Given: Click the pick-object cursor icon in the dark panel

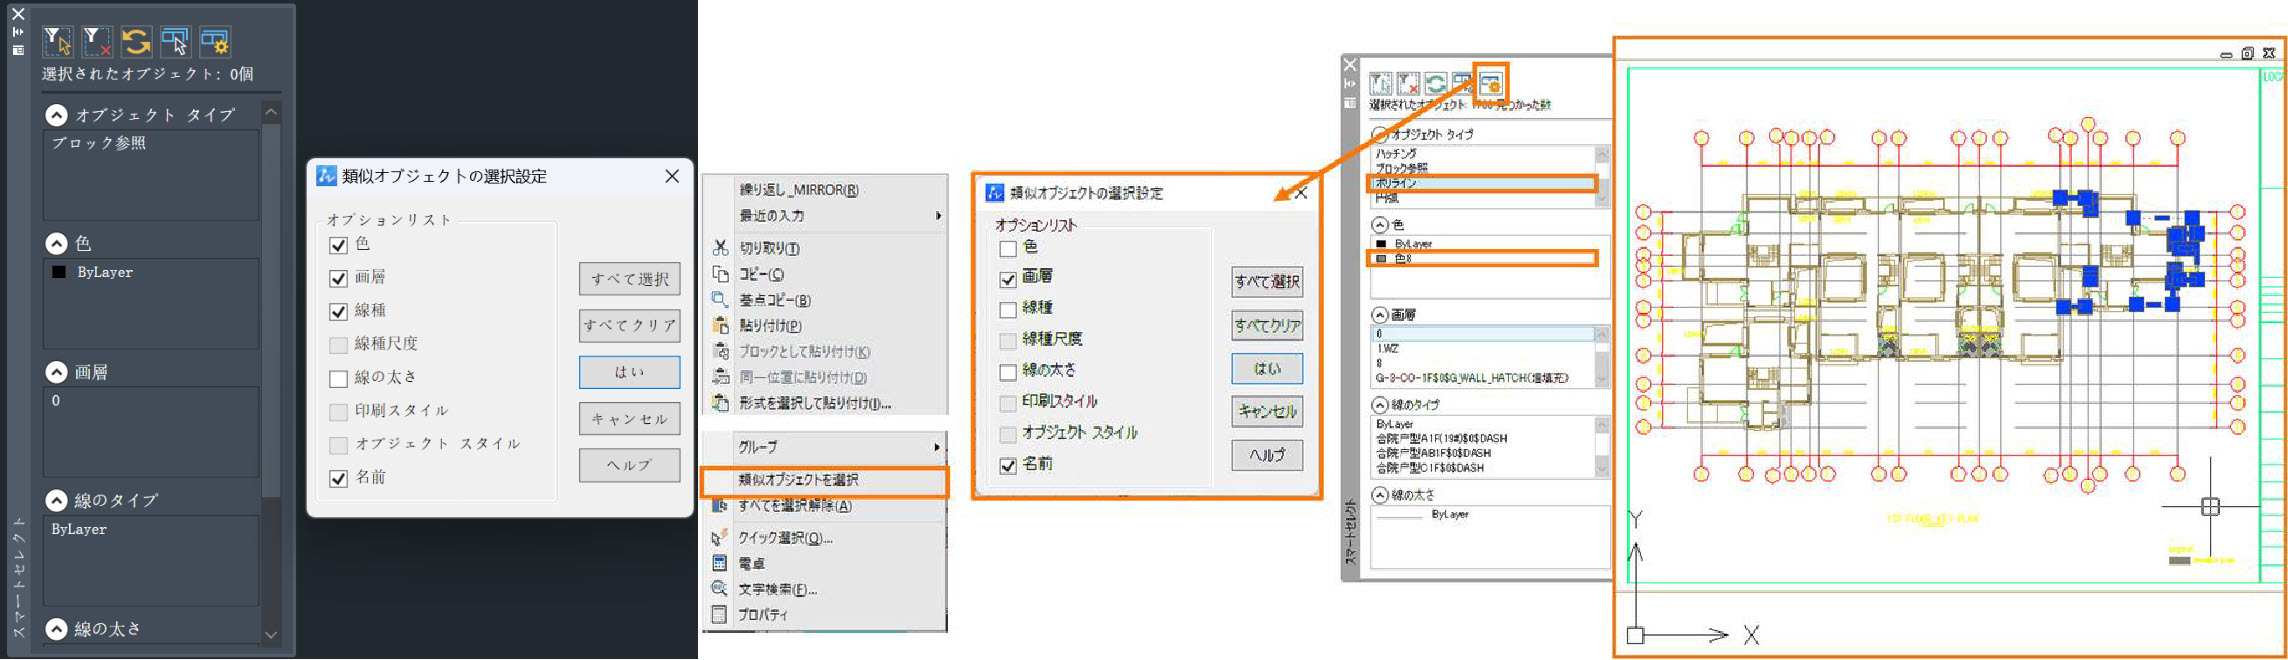Looking at the screenshot, I should point(175,41).
